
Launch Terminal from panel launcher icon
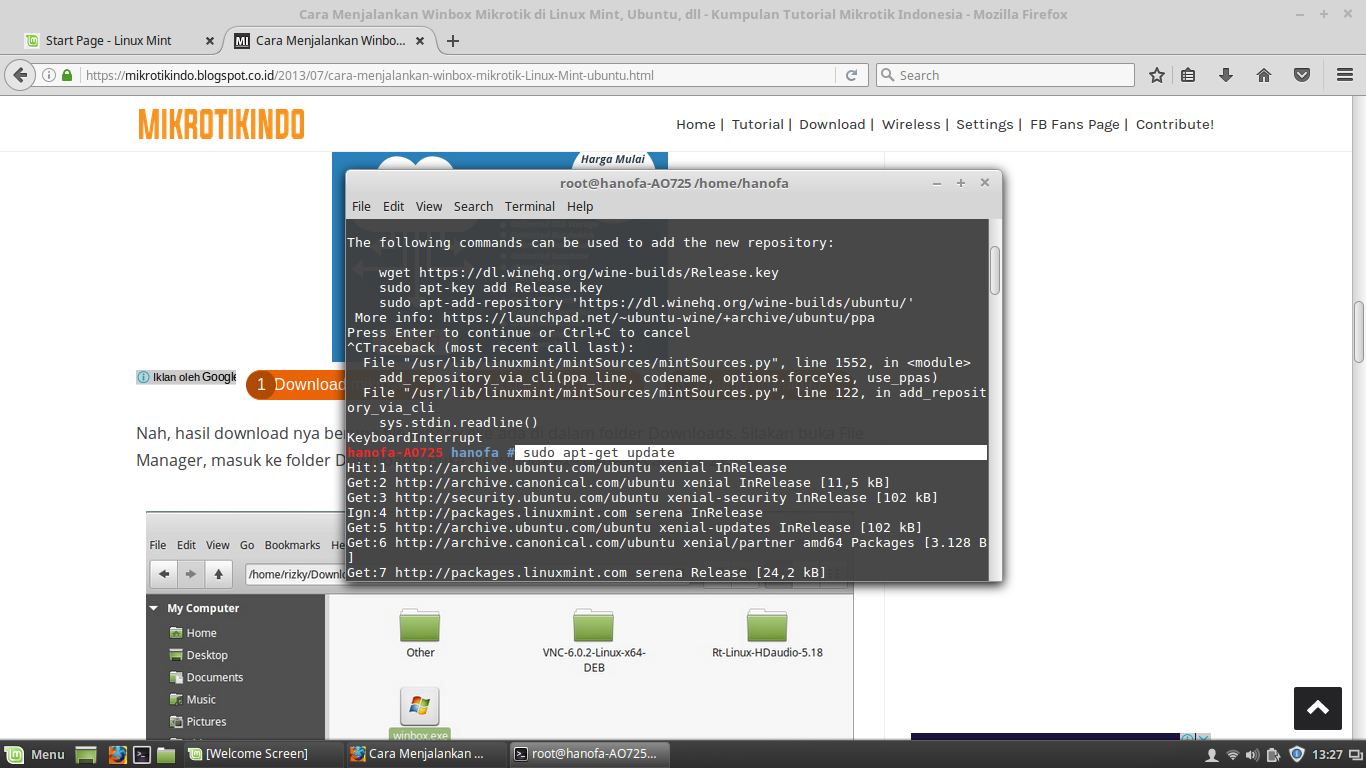142,754
